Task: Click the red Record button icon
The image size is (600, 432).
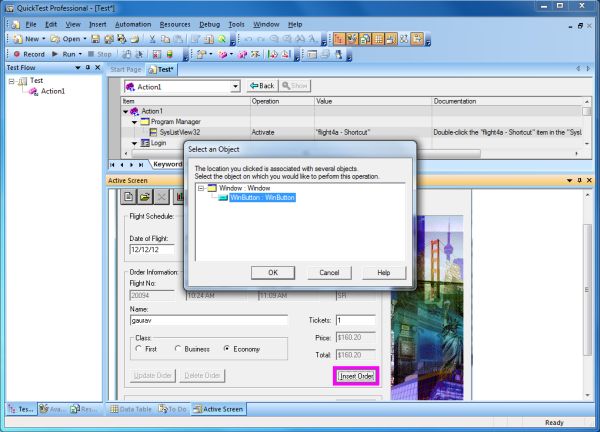Action: pos(17,54)
